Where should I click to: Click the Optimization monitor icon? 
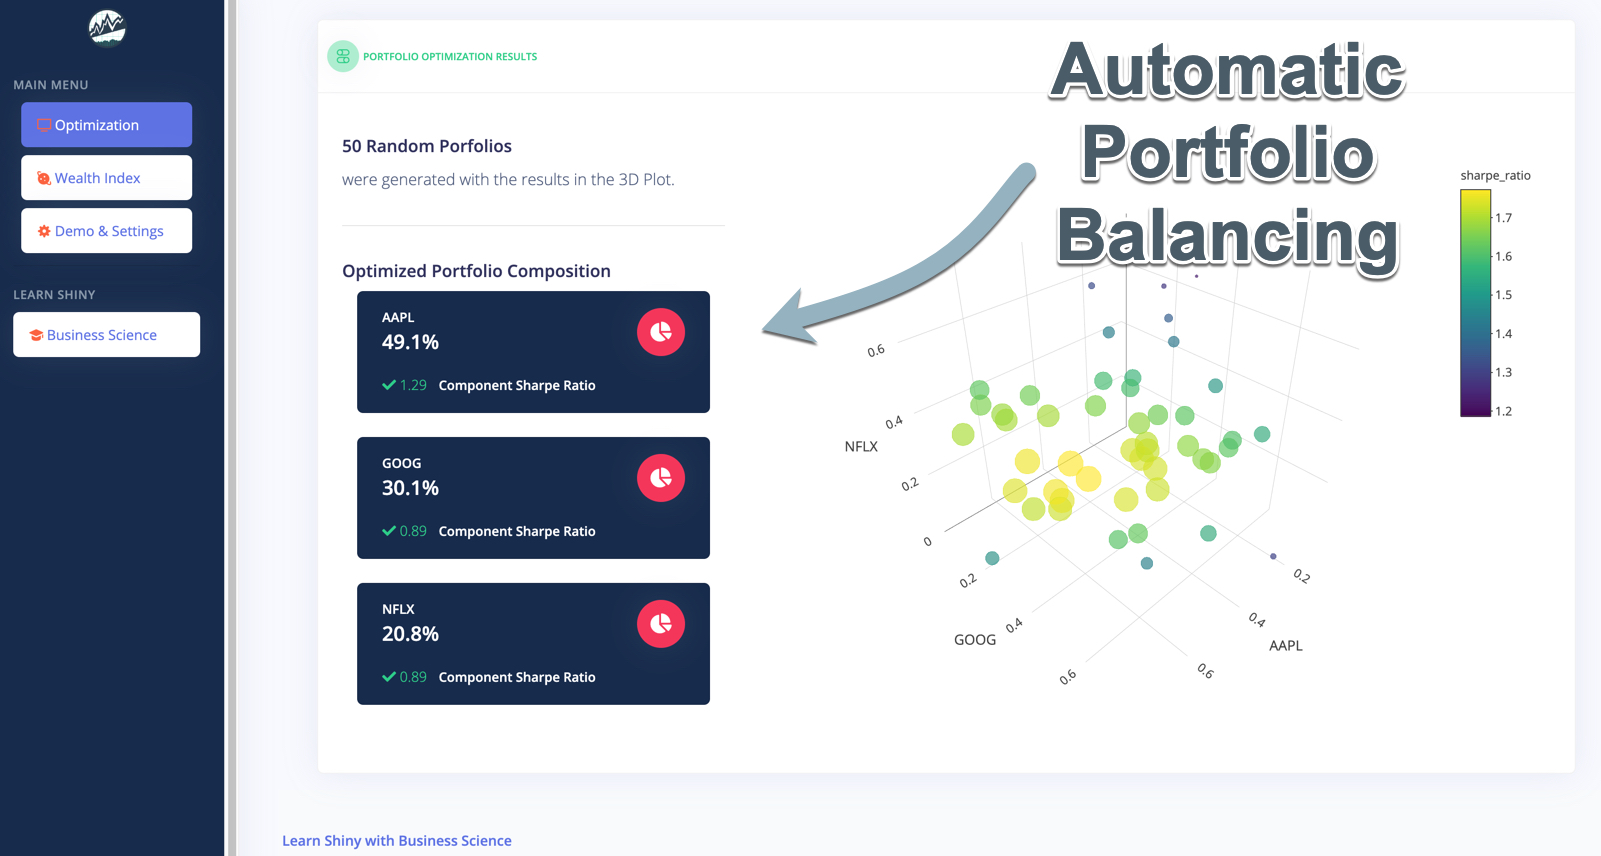[x=44, y=125]
